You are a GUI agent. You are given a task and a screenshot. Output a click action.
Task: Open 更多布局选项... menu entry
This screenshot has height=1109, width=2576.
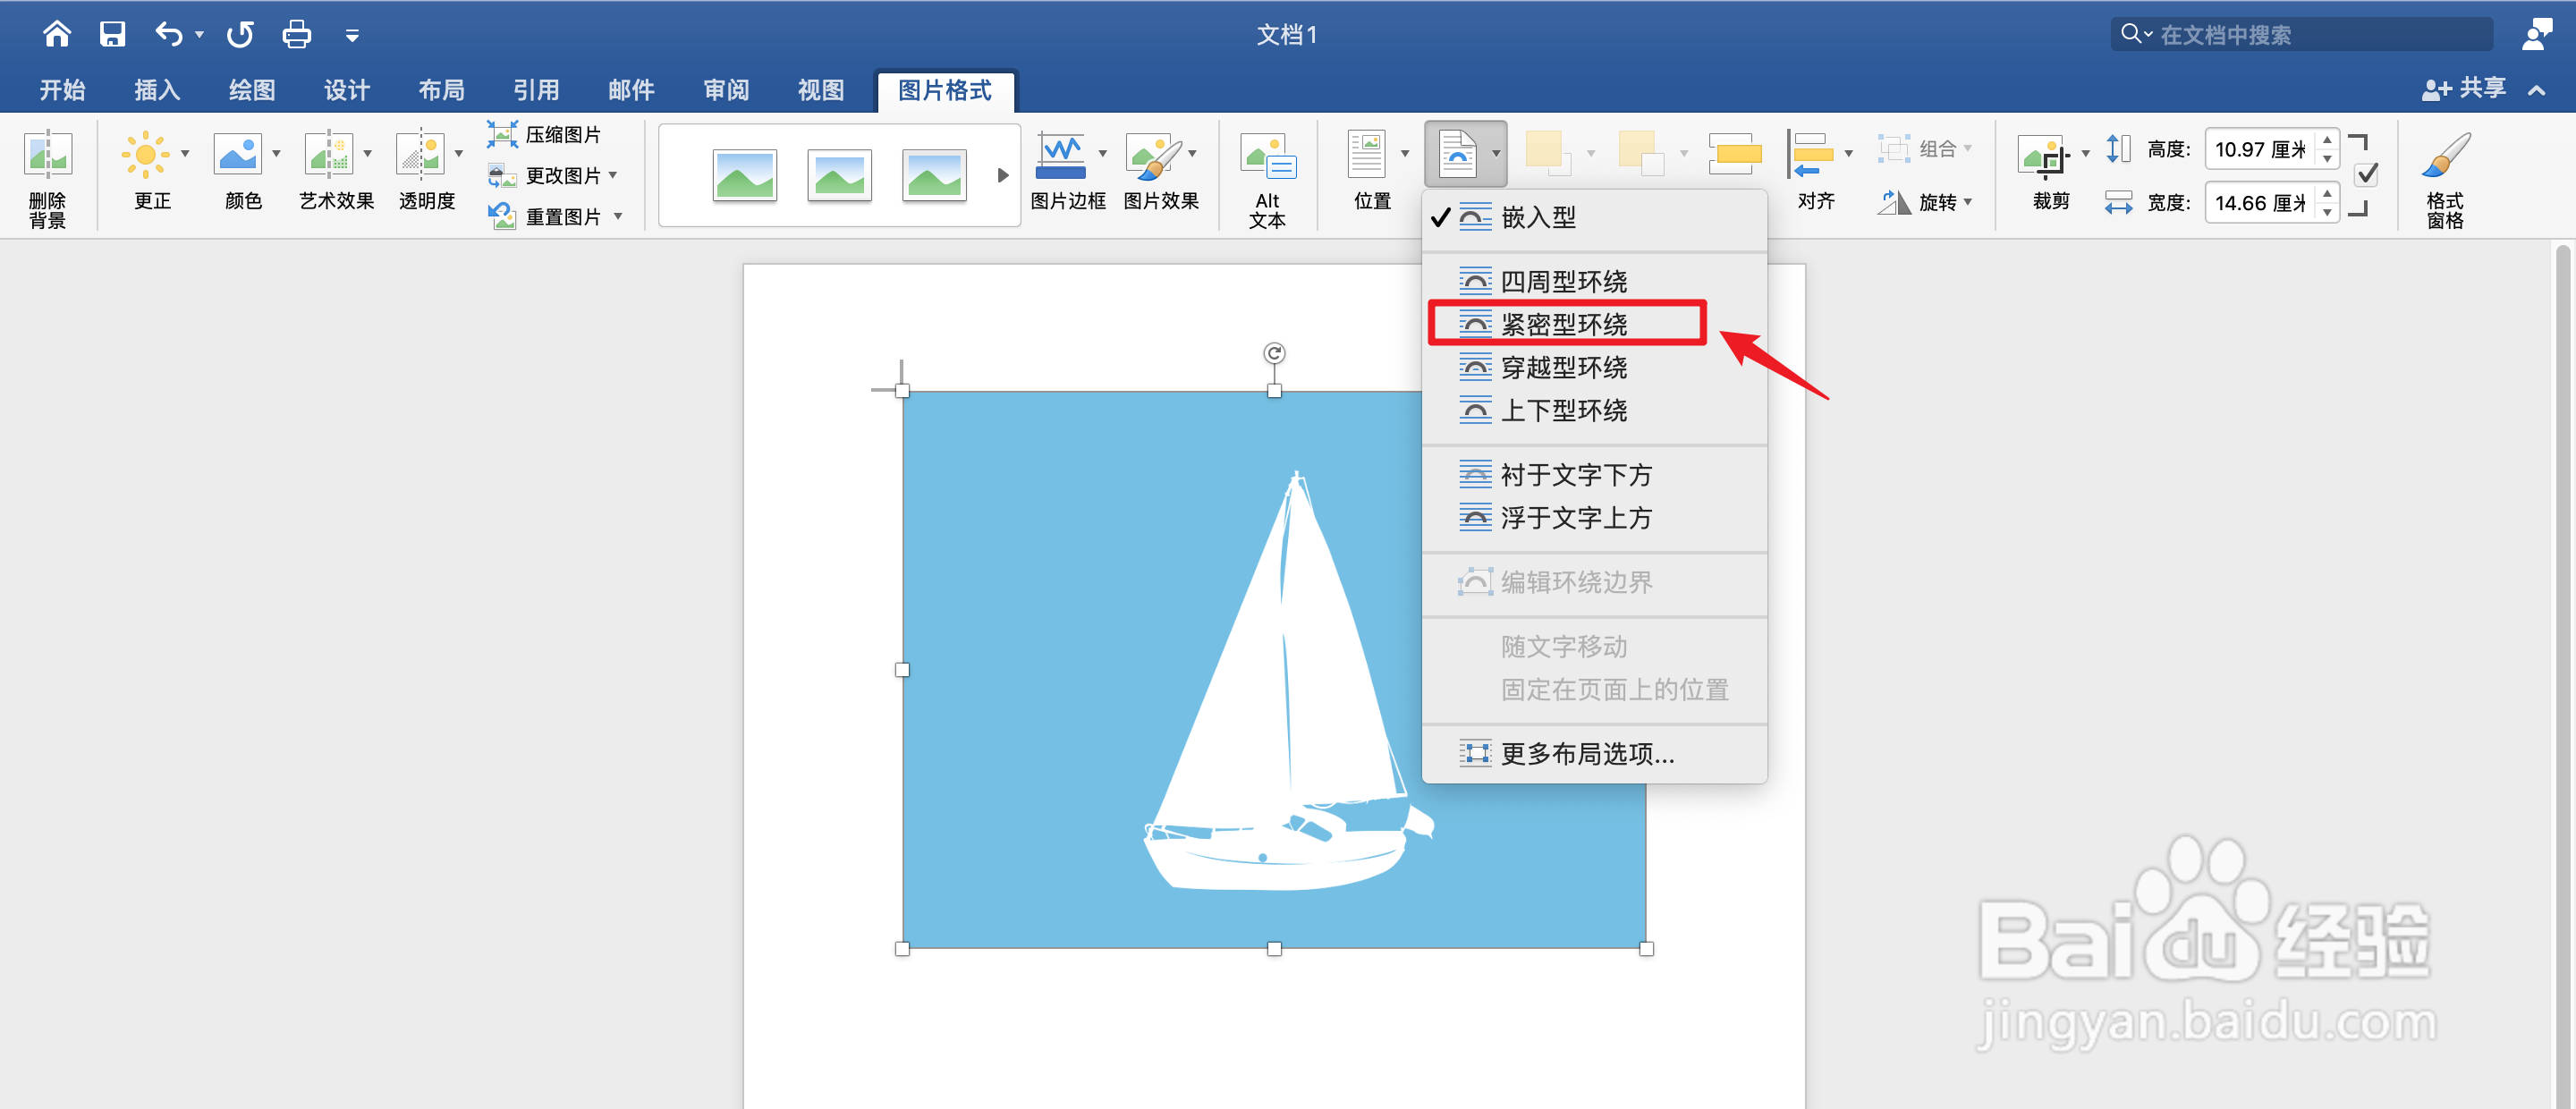pos(1586,753)
